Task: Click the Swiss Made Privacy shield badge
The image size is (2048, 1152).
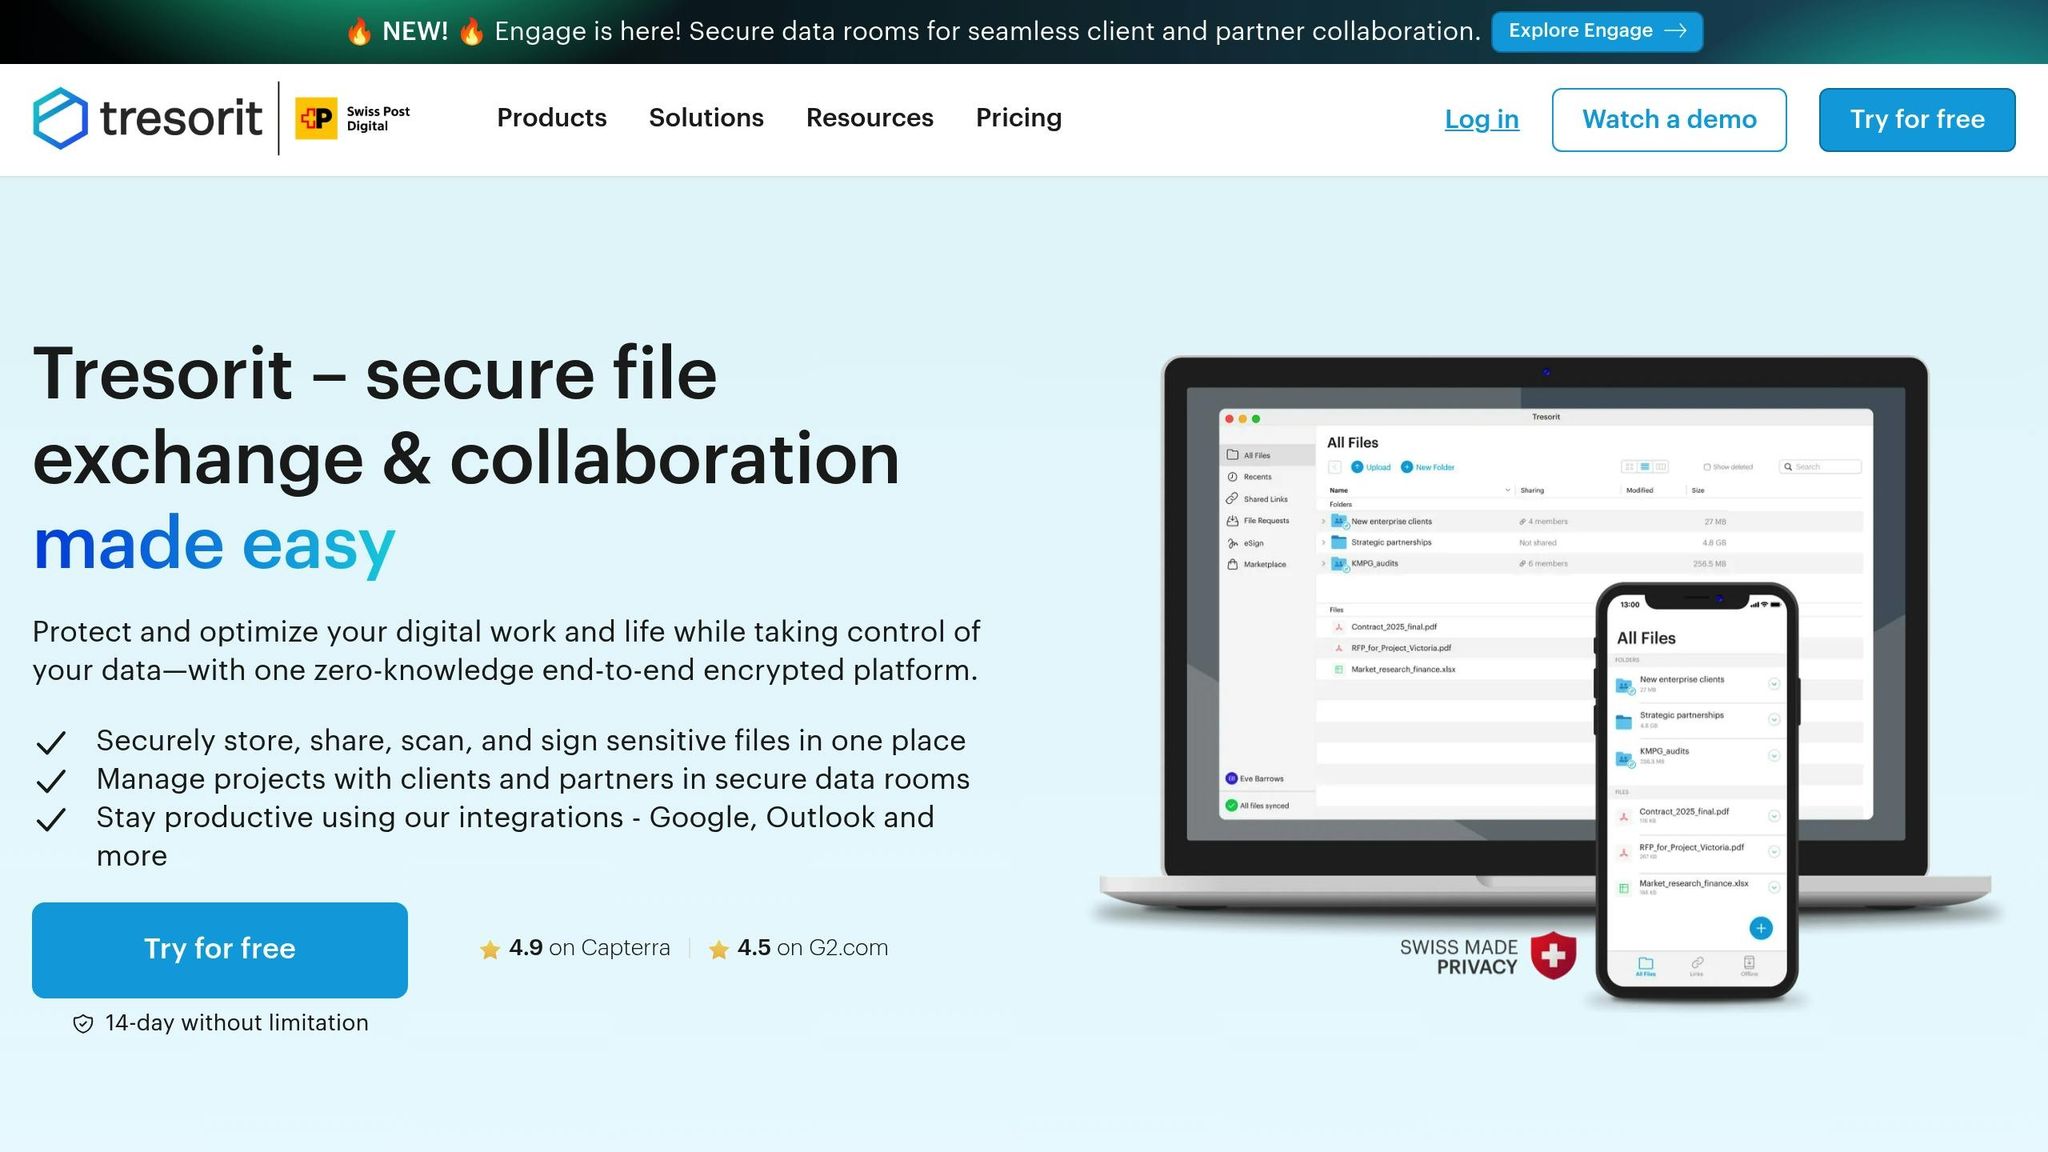Action: click(x=1553, y=955)
